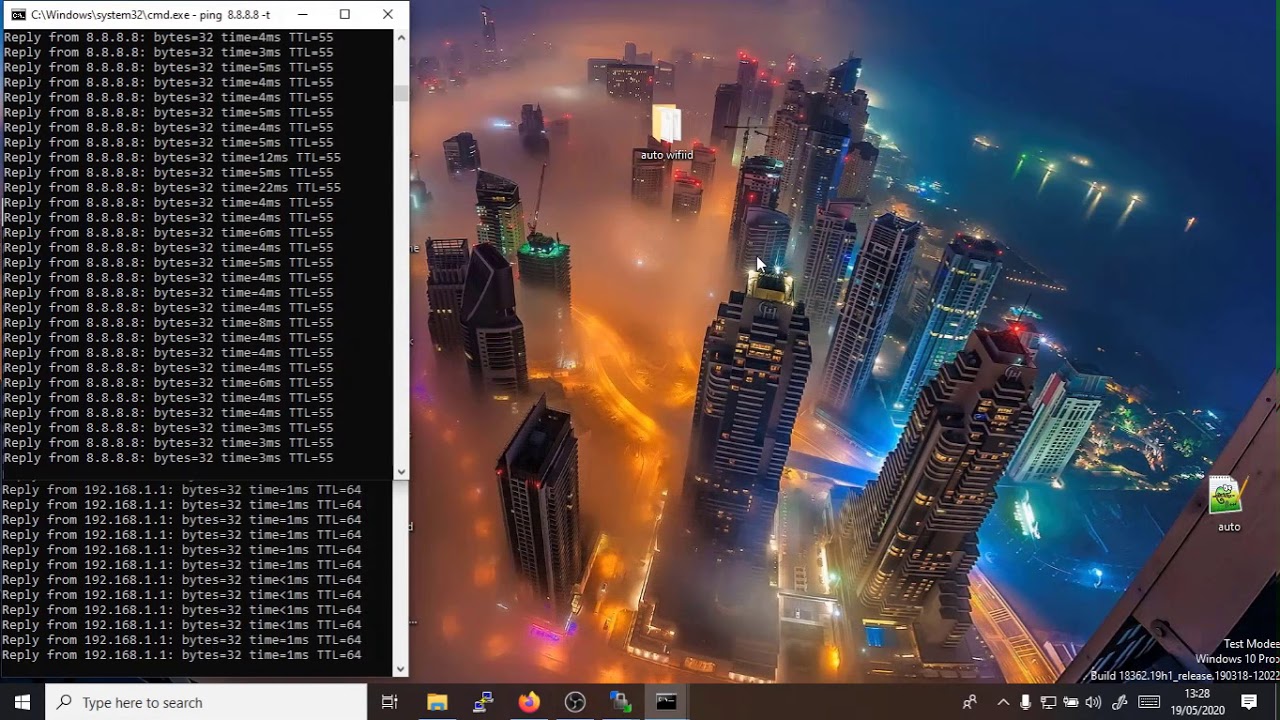Click the reply line with time=8ms

(x=169, y=322)
